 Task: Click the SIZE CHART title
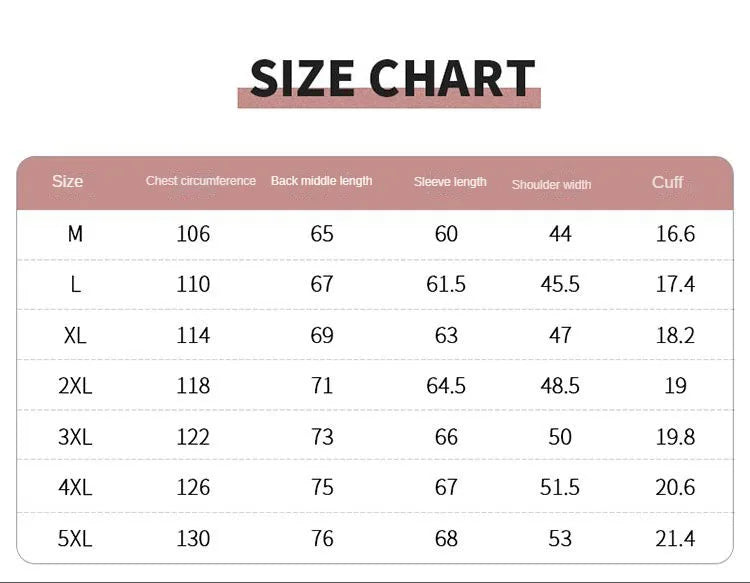(x=392, y=77)
